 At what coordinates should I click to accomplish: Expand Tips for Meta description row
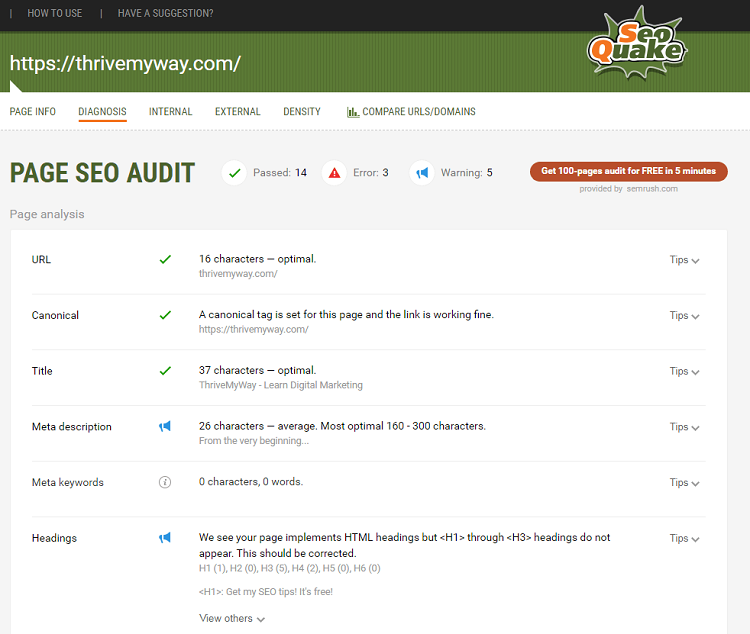click(x=684, y=427)
